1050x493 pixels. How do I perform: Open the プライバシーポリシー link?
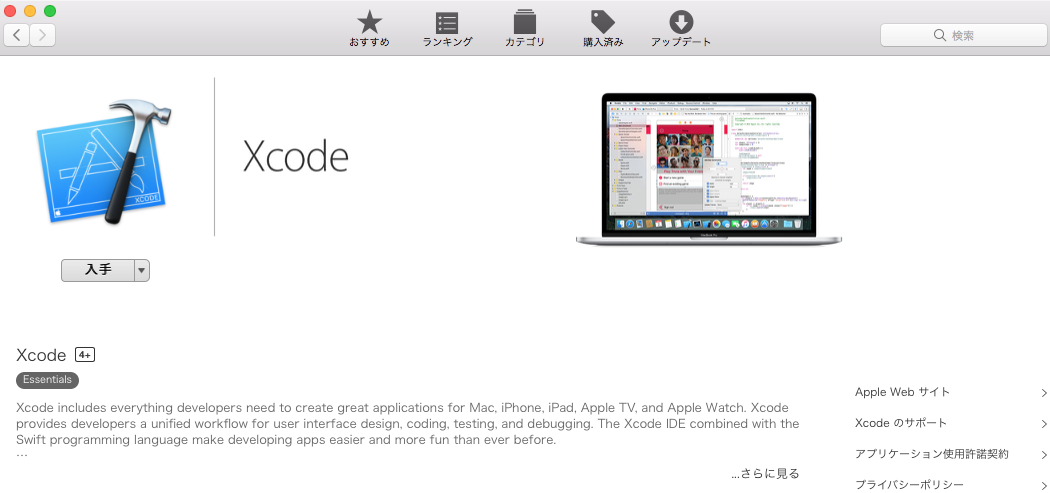(909, 484)
